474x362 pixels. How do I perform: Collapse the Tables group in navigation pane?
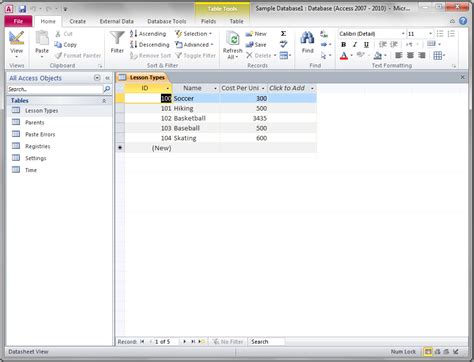click(104, 101)
